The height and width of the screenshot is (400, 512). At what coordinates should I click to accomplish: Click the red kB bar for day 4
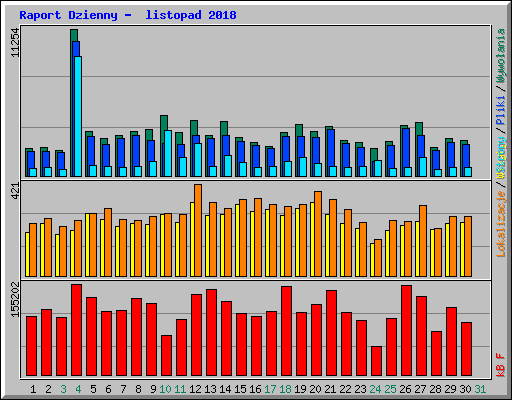(76, 330)
